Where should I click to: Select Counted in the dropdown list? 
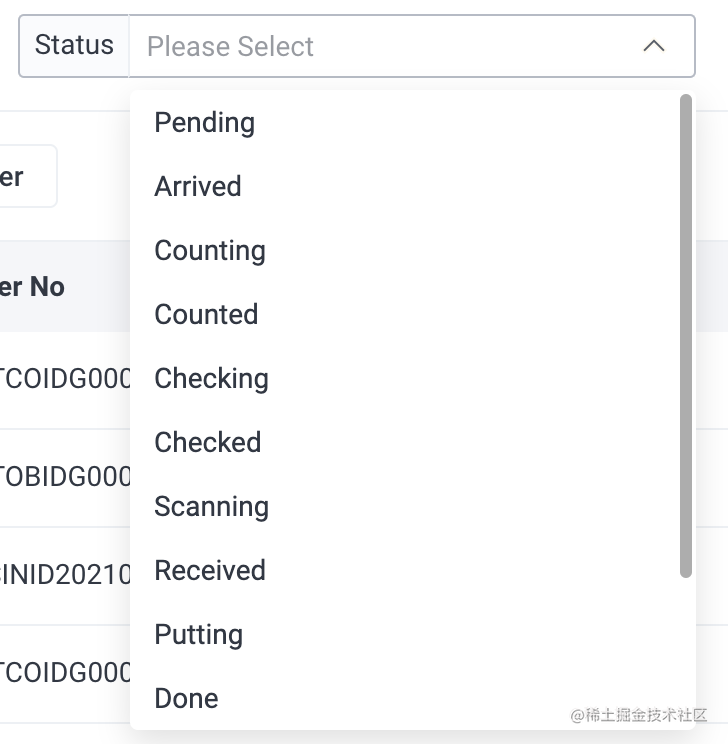[x=206, y=315]
